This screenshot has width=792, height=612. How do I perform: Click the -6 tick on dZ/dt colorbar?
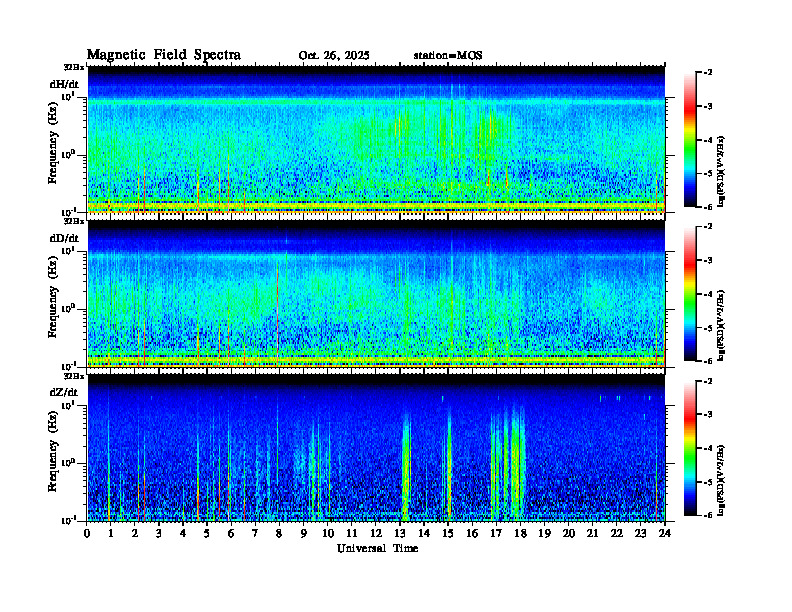[708, 515]
